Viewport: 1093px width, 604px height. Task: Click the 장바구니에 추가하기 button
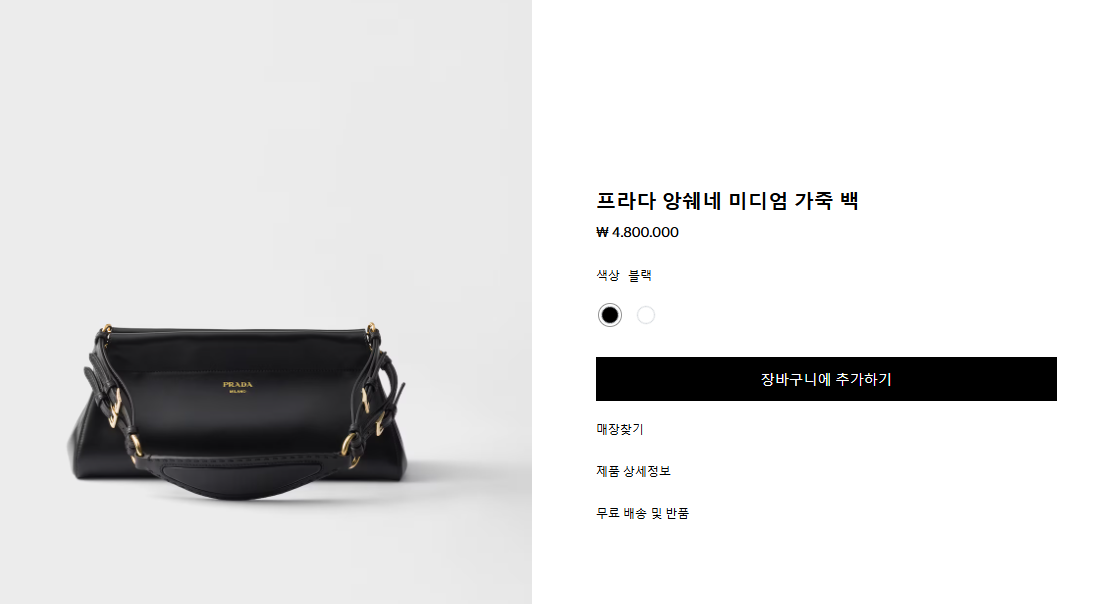pyautogui.click(x=826, y=379)
